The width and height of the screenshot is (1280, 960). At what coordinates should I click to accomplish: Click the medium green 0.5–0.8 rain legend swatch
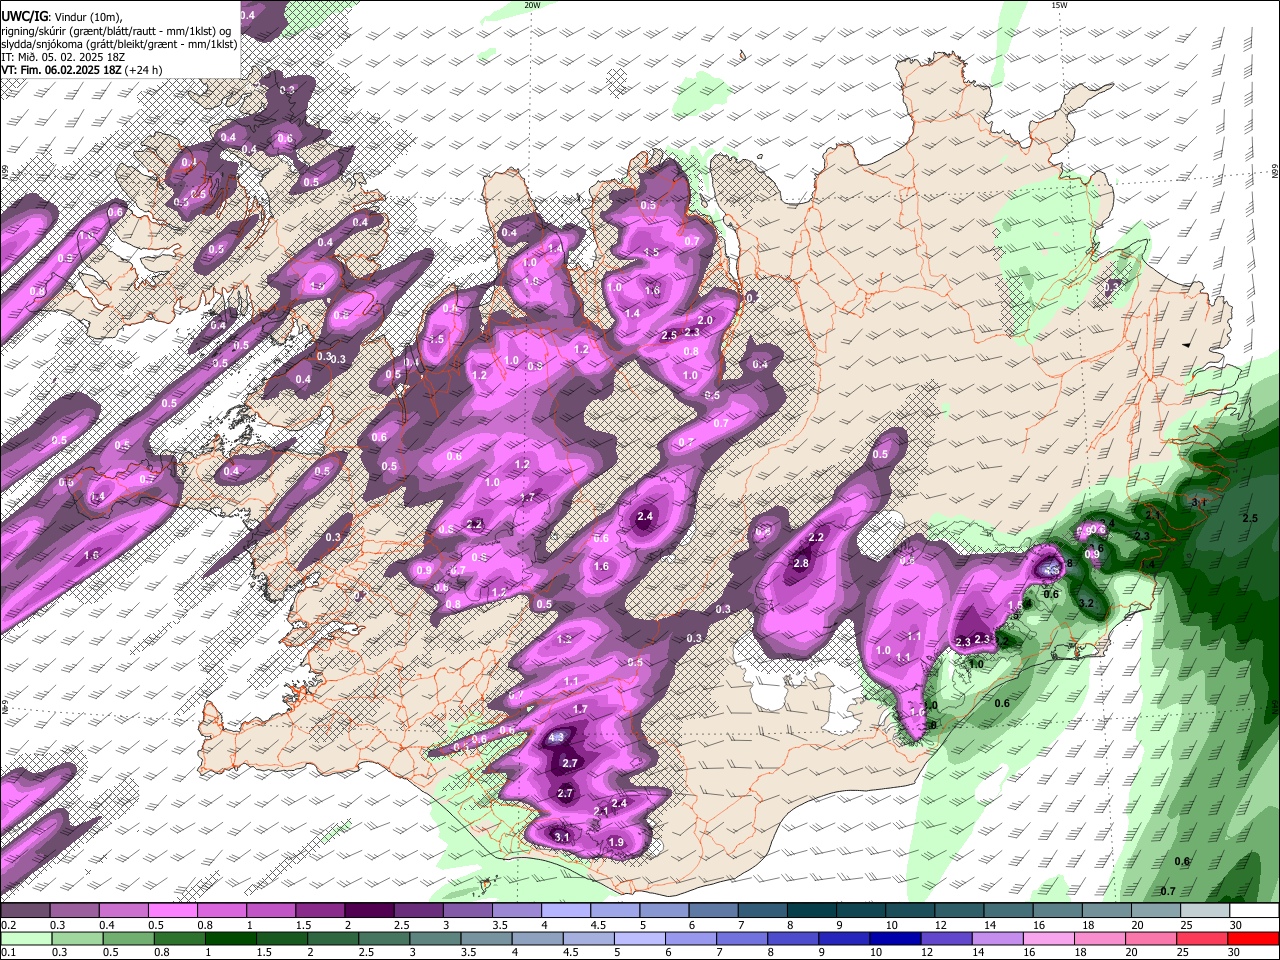(127, 938)
